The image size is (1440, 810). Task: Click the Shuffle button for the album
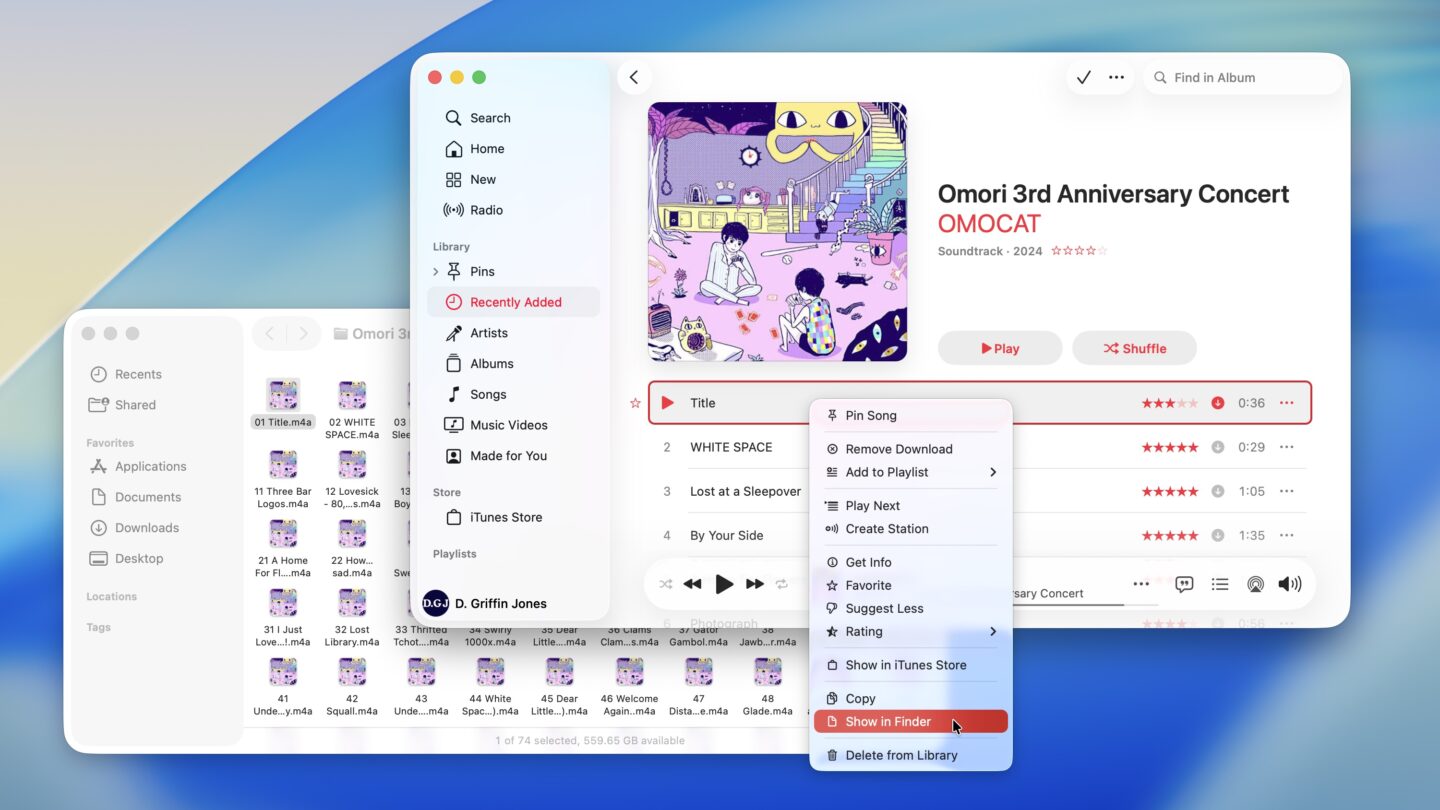pyautogui.click(x=1134, y=348)
